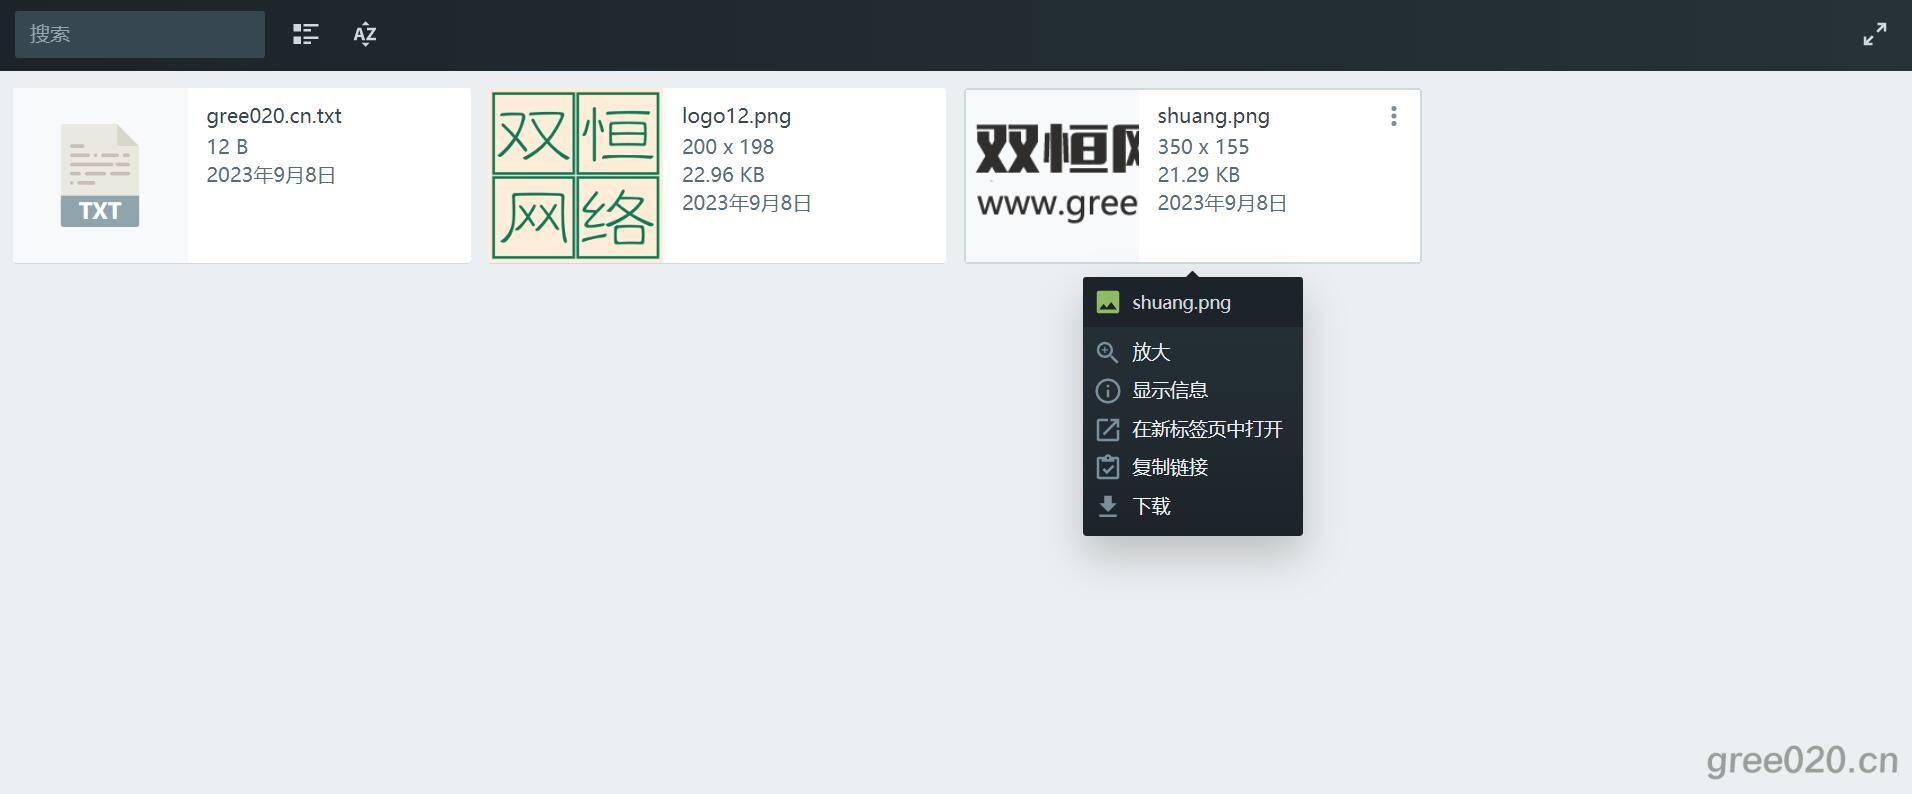Click the green image icon in menu header
The height and width of the screenshot is (794, 1912).
click(x=1107, y=302)
